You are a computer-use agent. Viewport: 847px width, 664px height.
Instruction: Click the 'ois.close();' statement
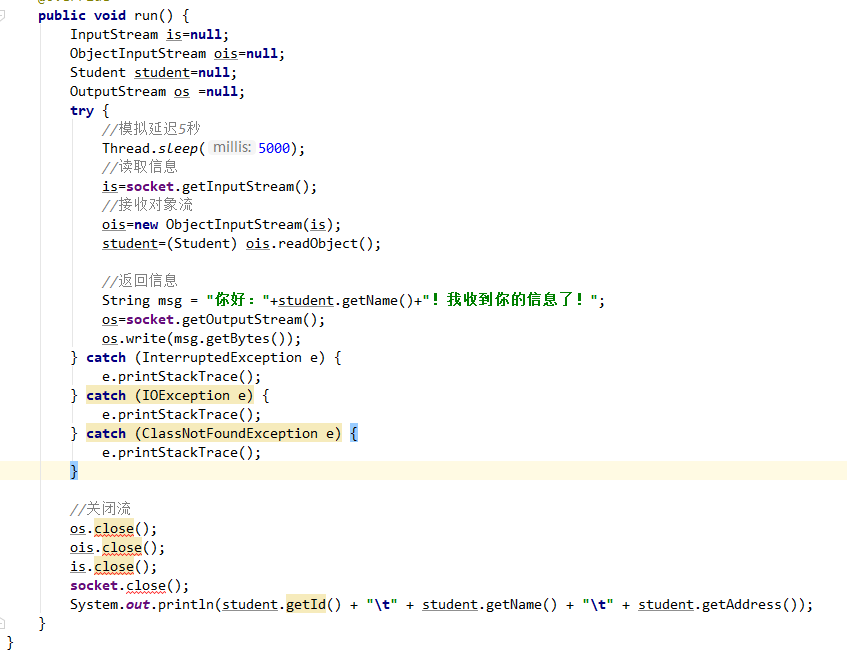click(x=118, y=548)
